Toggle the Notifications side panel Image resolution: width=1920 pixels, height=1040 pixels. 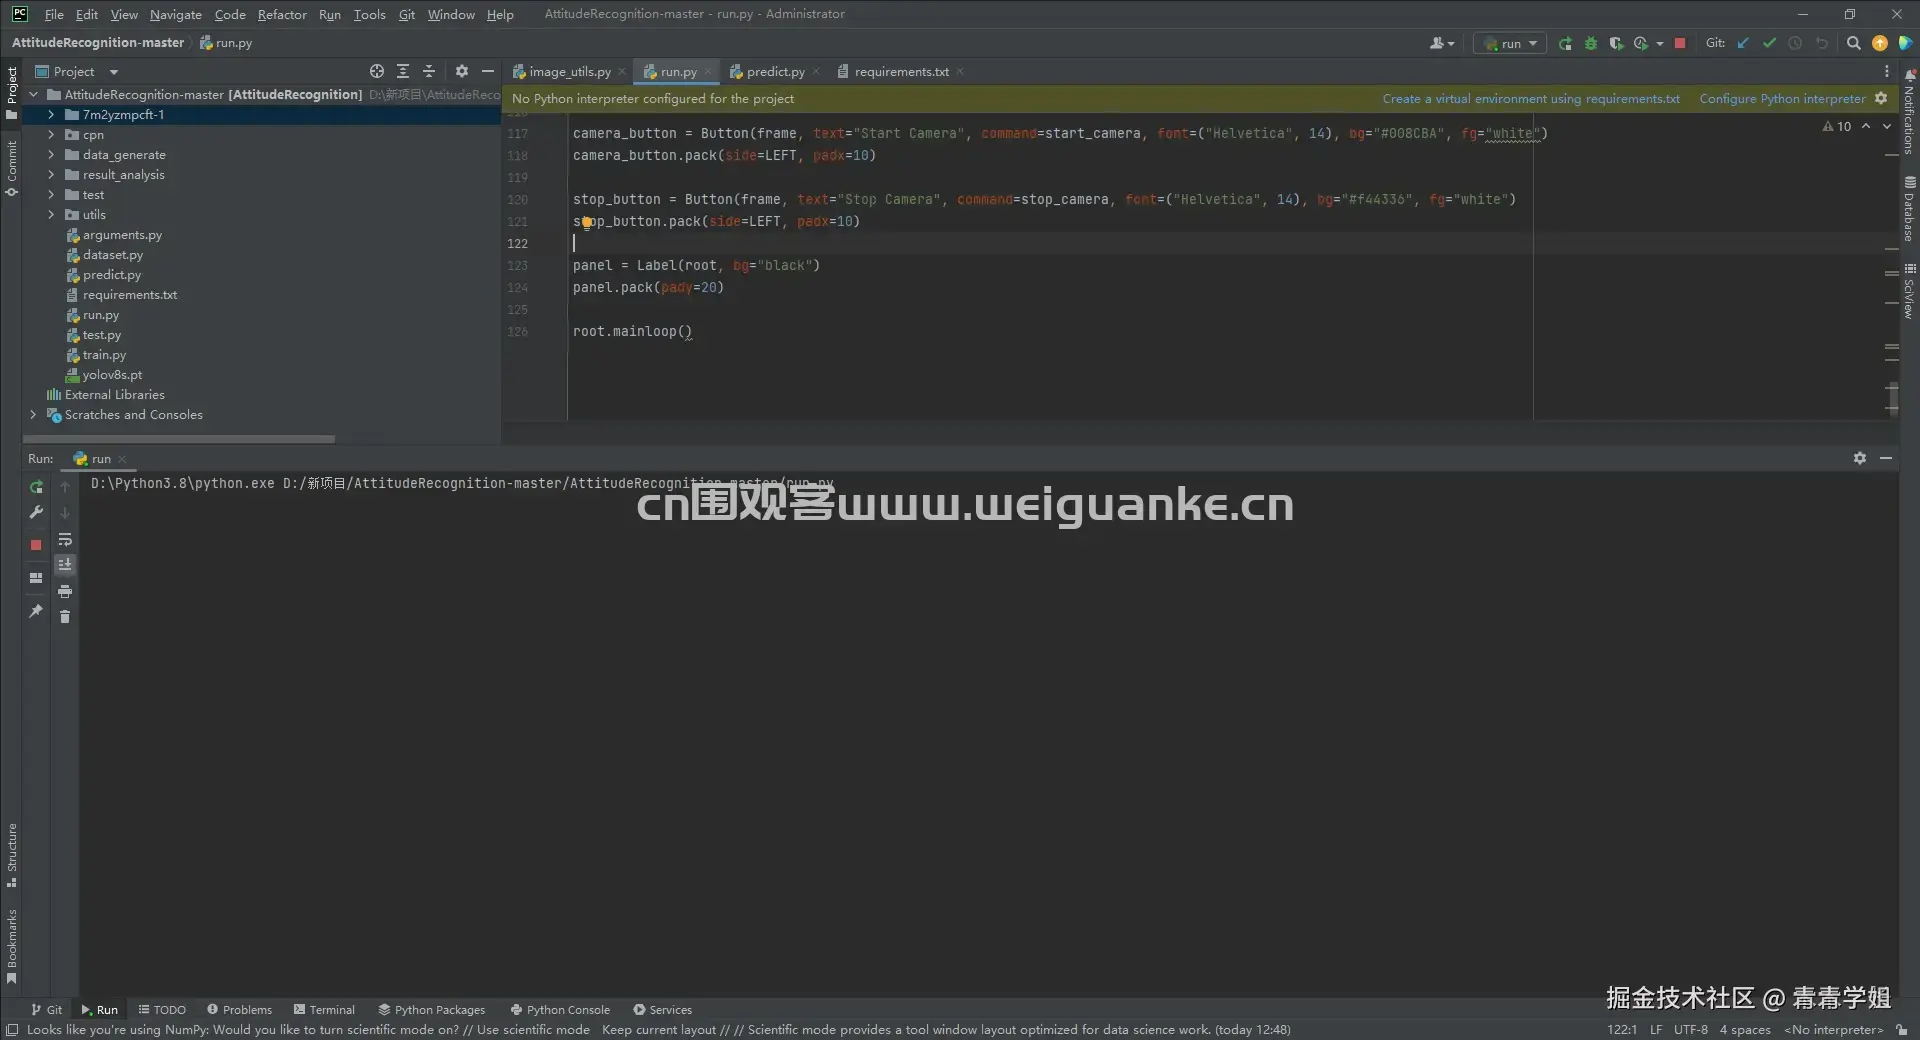pyautogui.click(x=1909, y=112)
